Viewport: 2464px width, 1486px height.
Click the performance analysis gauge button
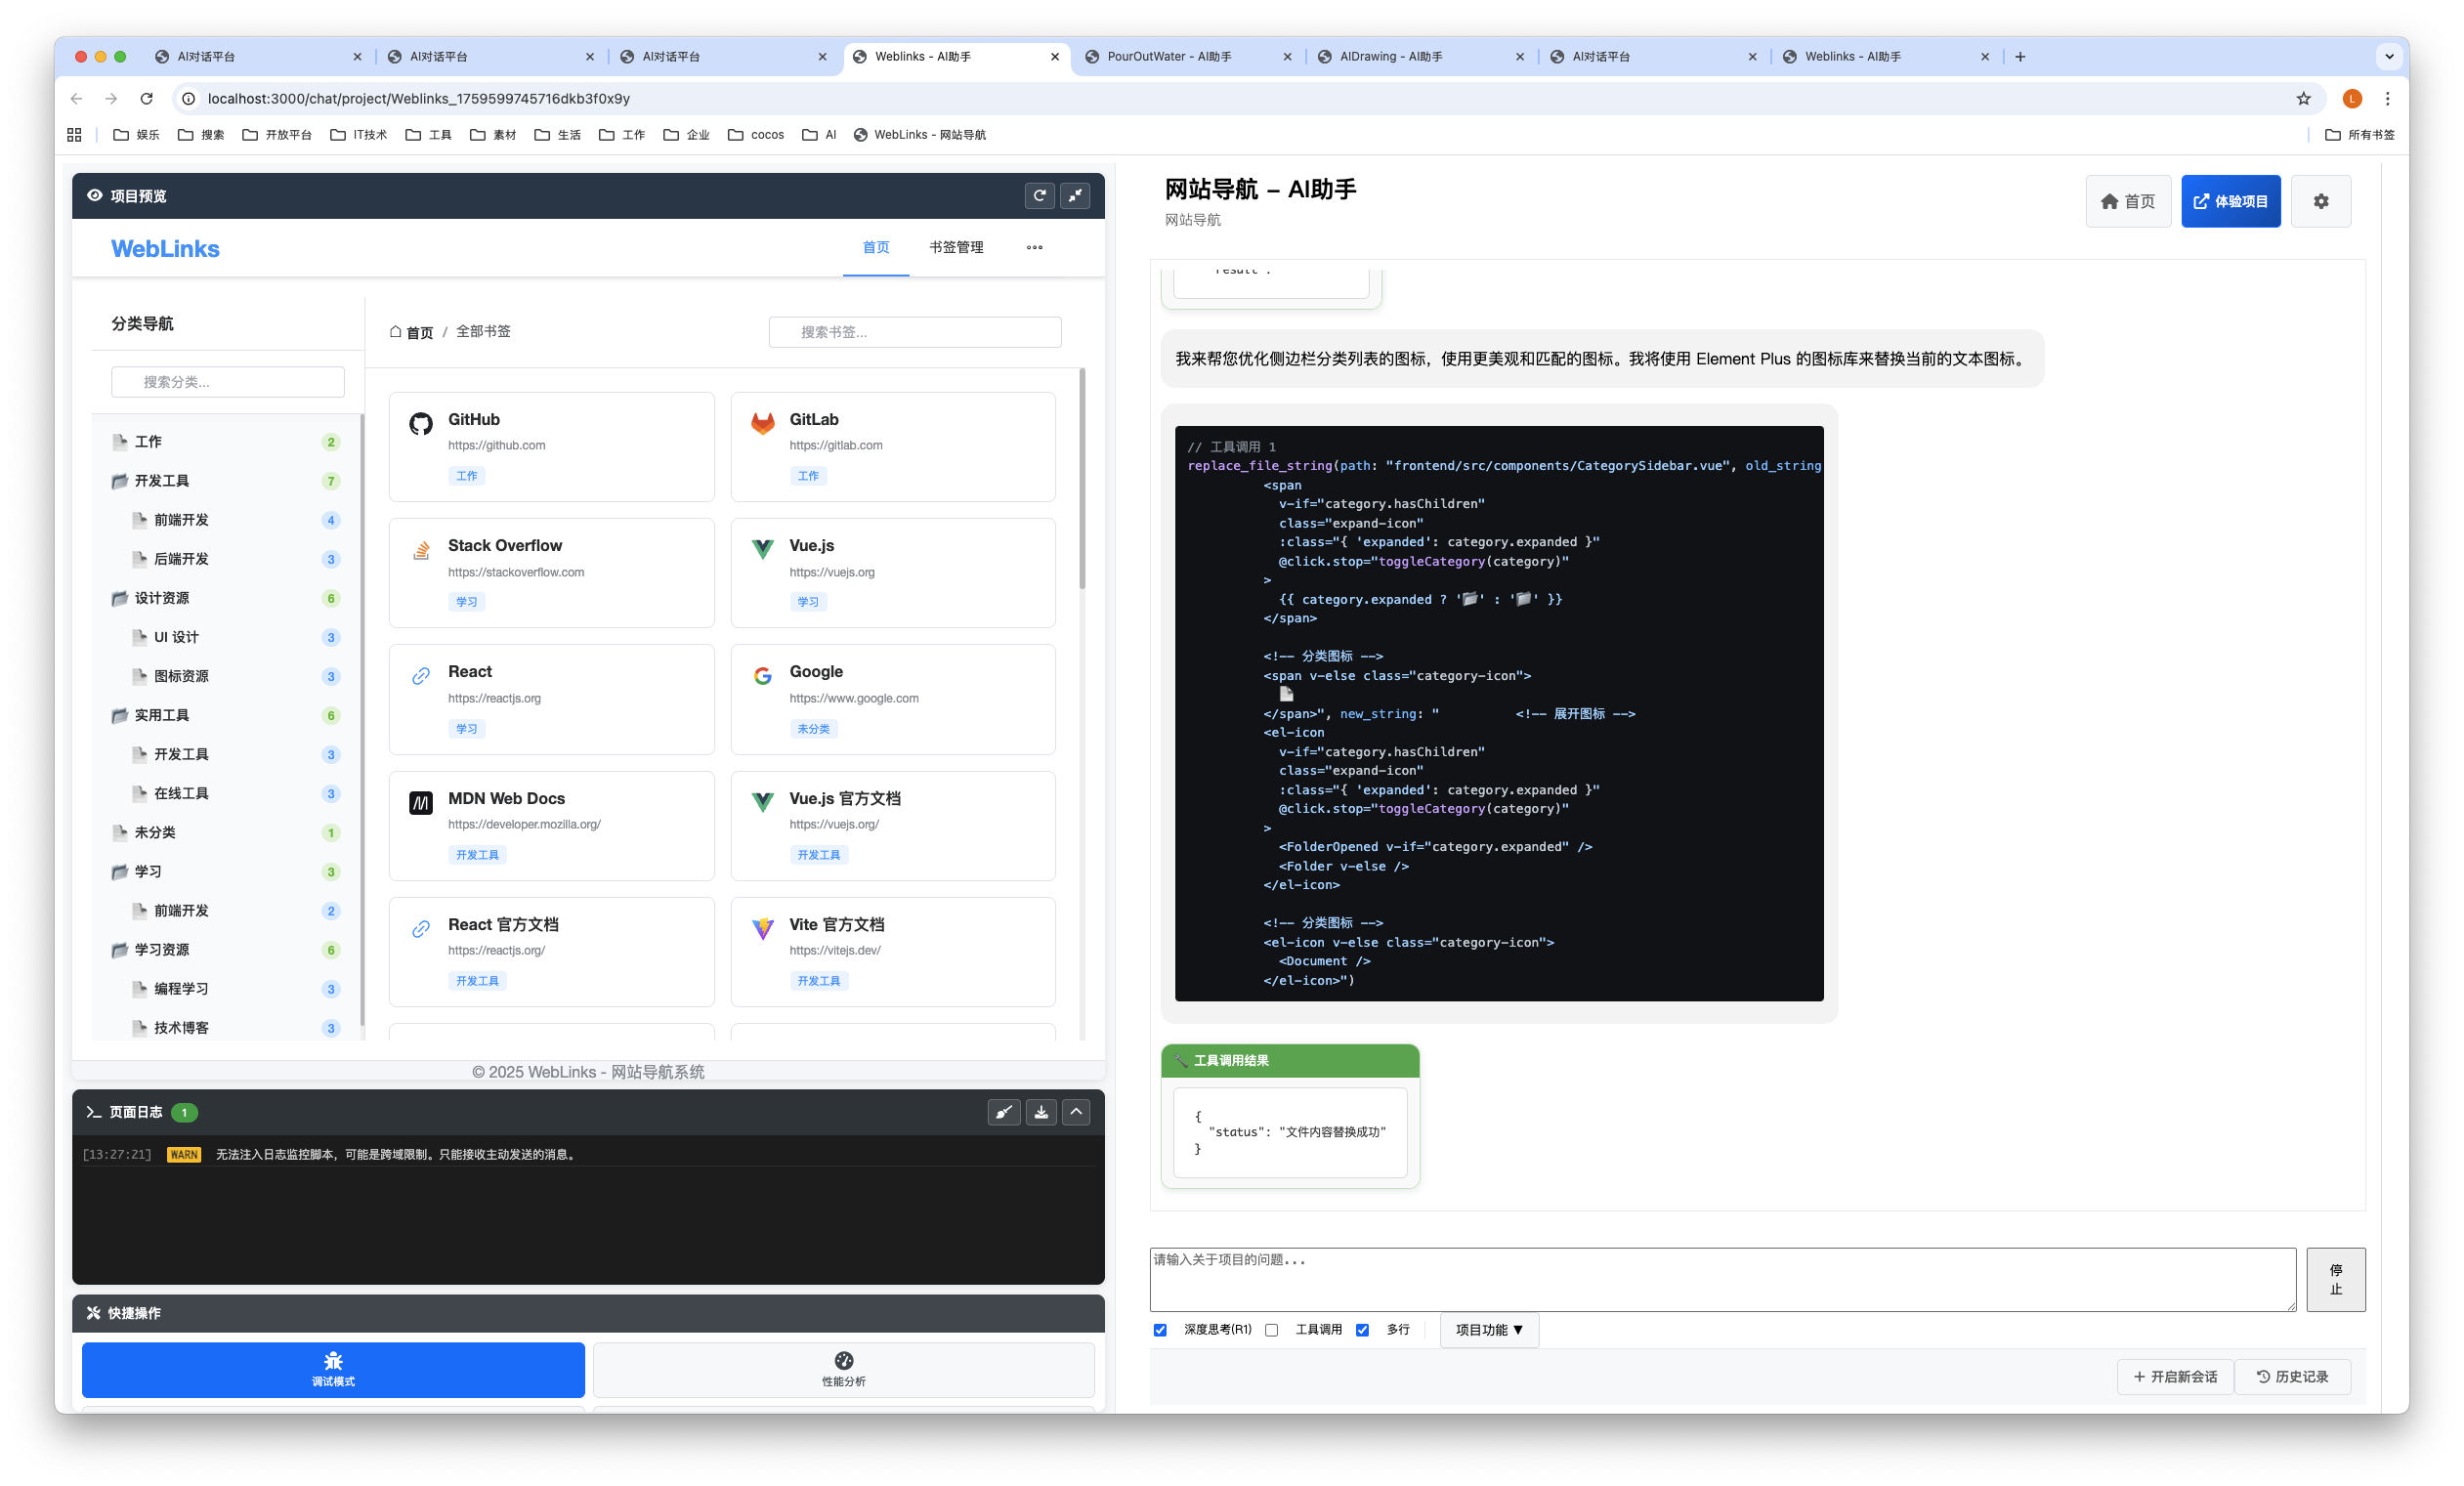click(843, 1369)
